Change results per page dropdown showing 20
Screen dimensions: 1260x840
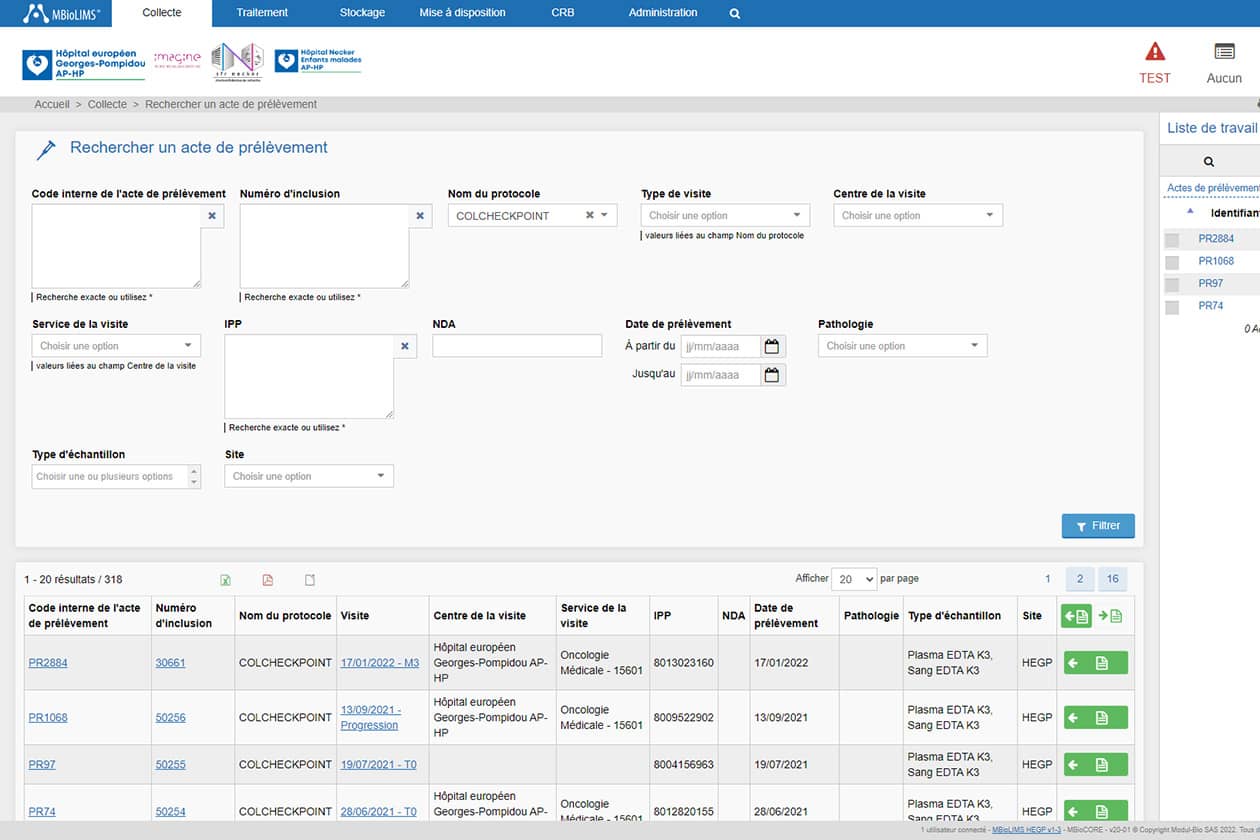(x=854, y=579)
